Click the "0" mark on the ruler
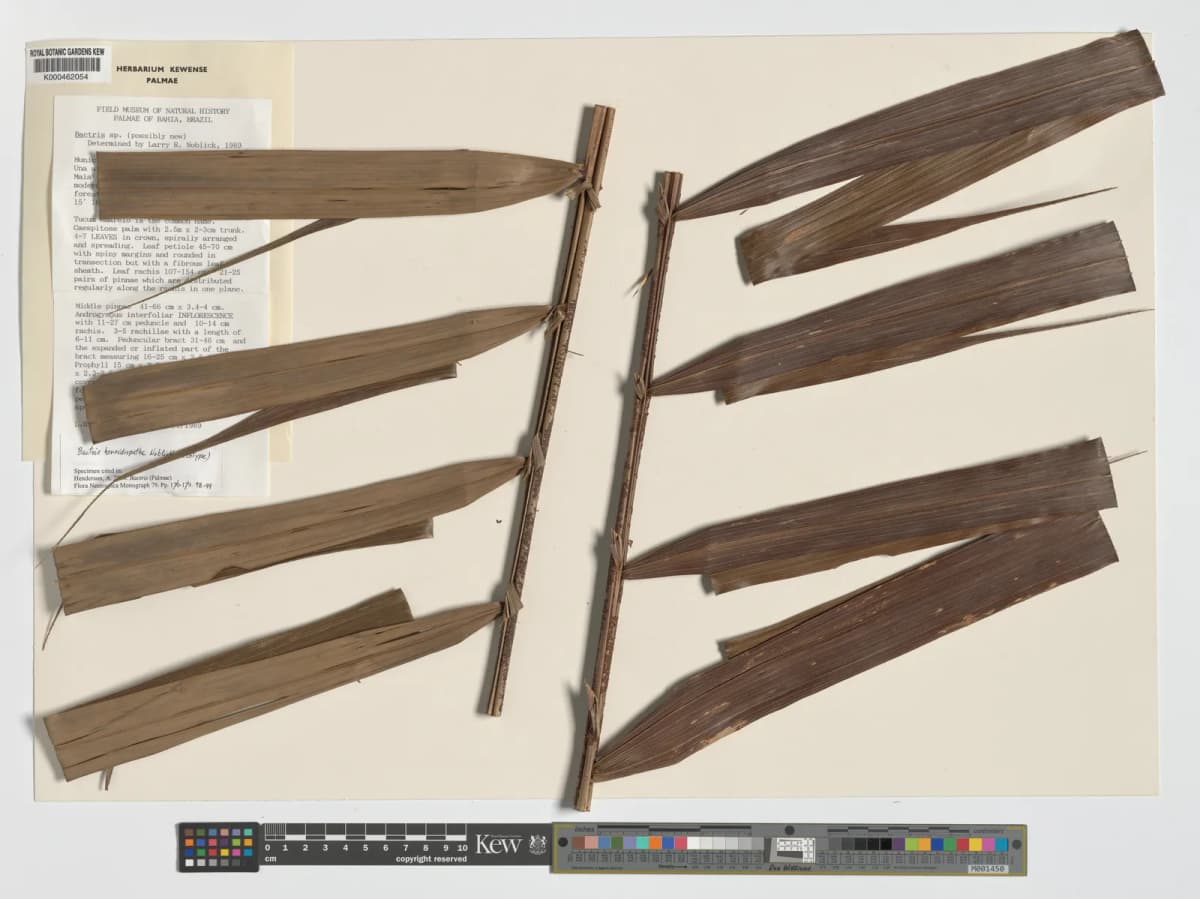The height and width of the screenshot is (899, 1200). click(x=267, y=848)
